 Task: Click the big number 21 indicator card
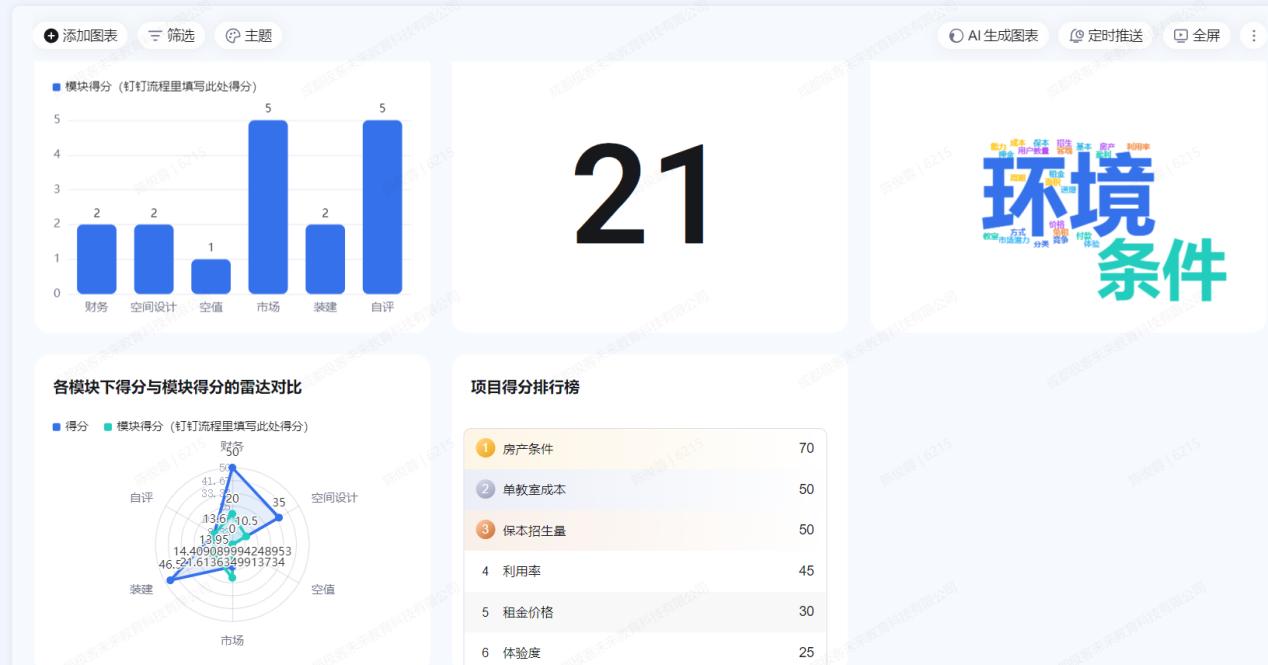coord(645,196)
